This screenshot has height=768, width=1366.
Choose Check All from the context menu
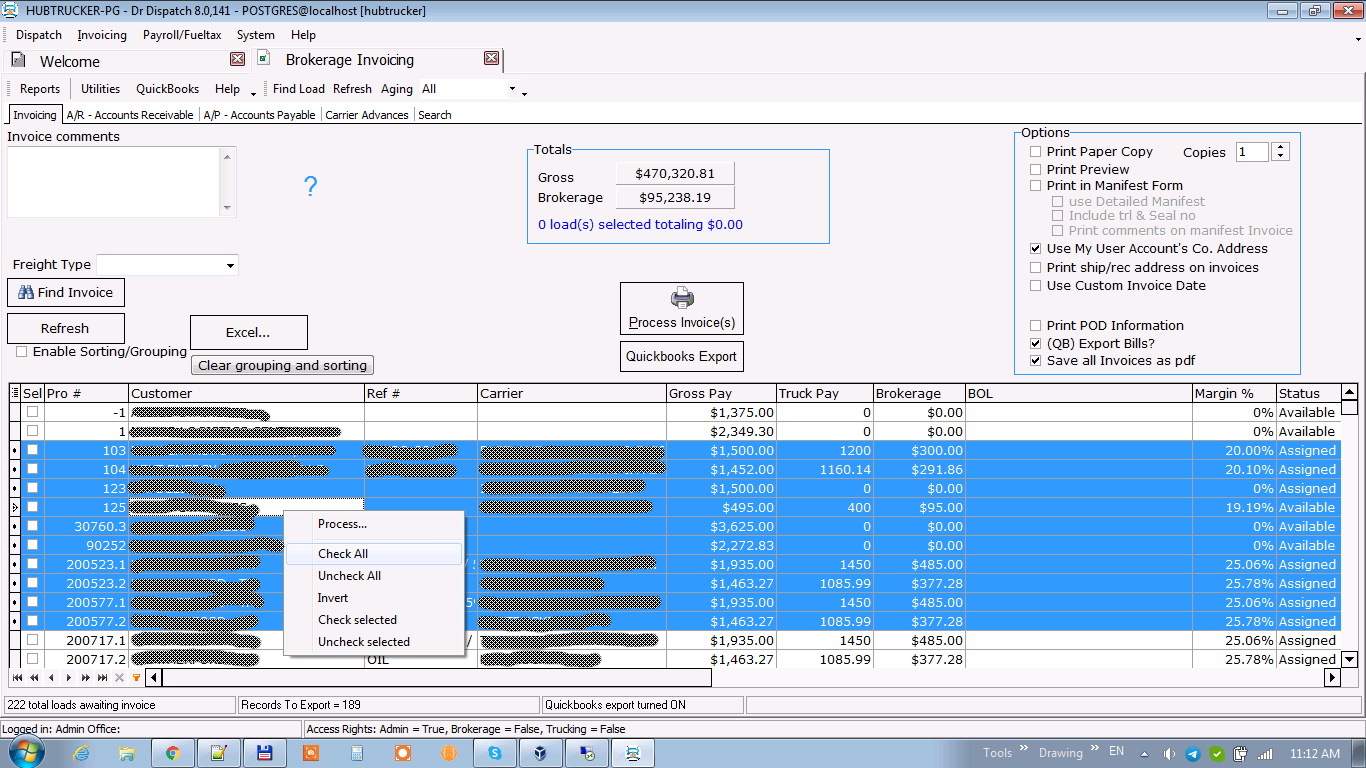[x=343, y=554]
